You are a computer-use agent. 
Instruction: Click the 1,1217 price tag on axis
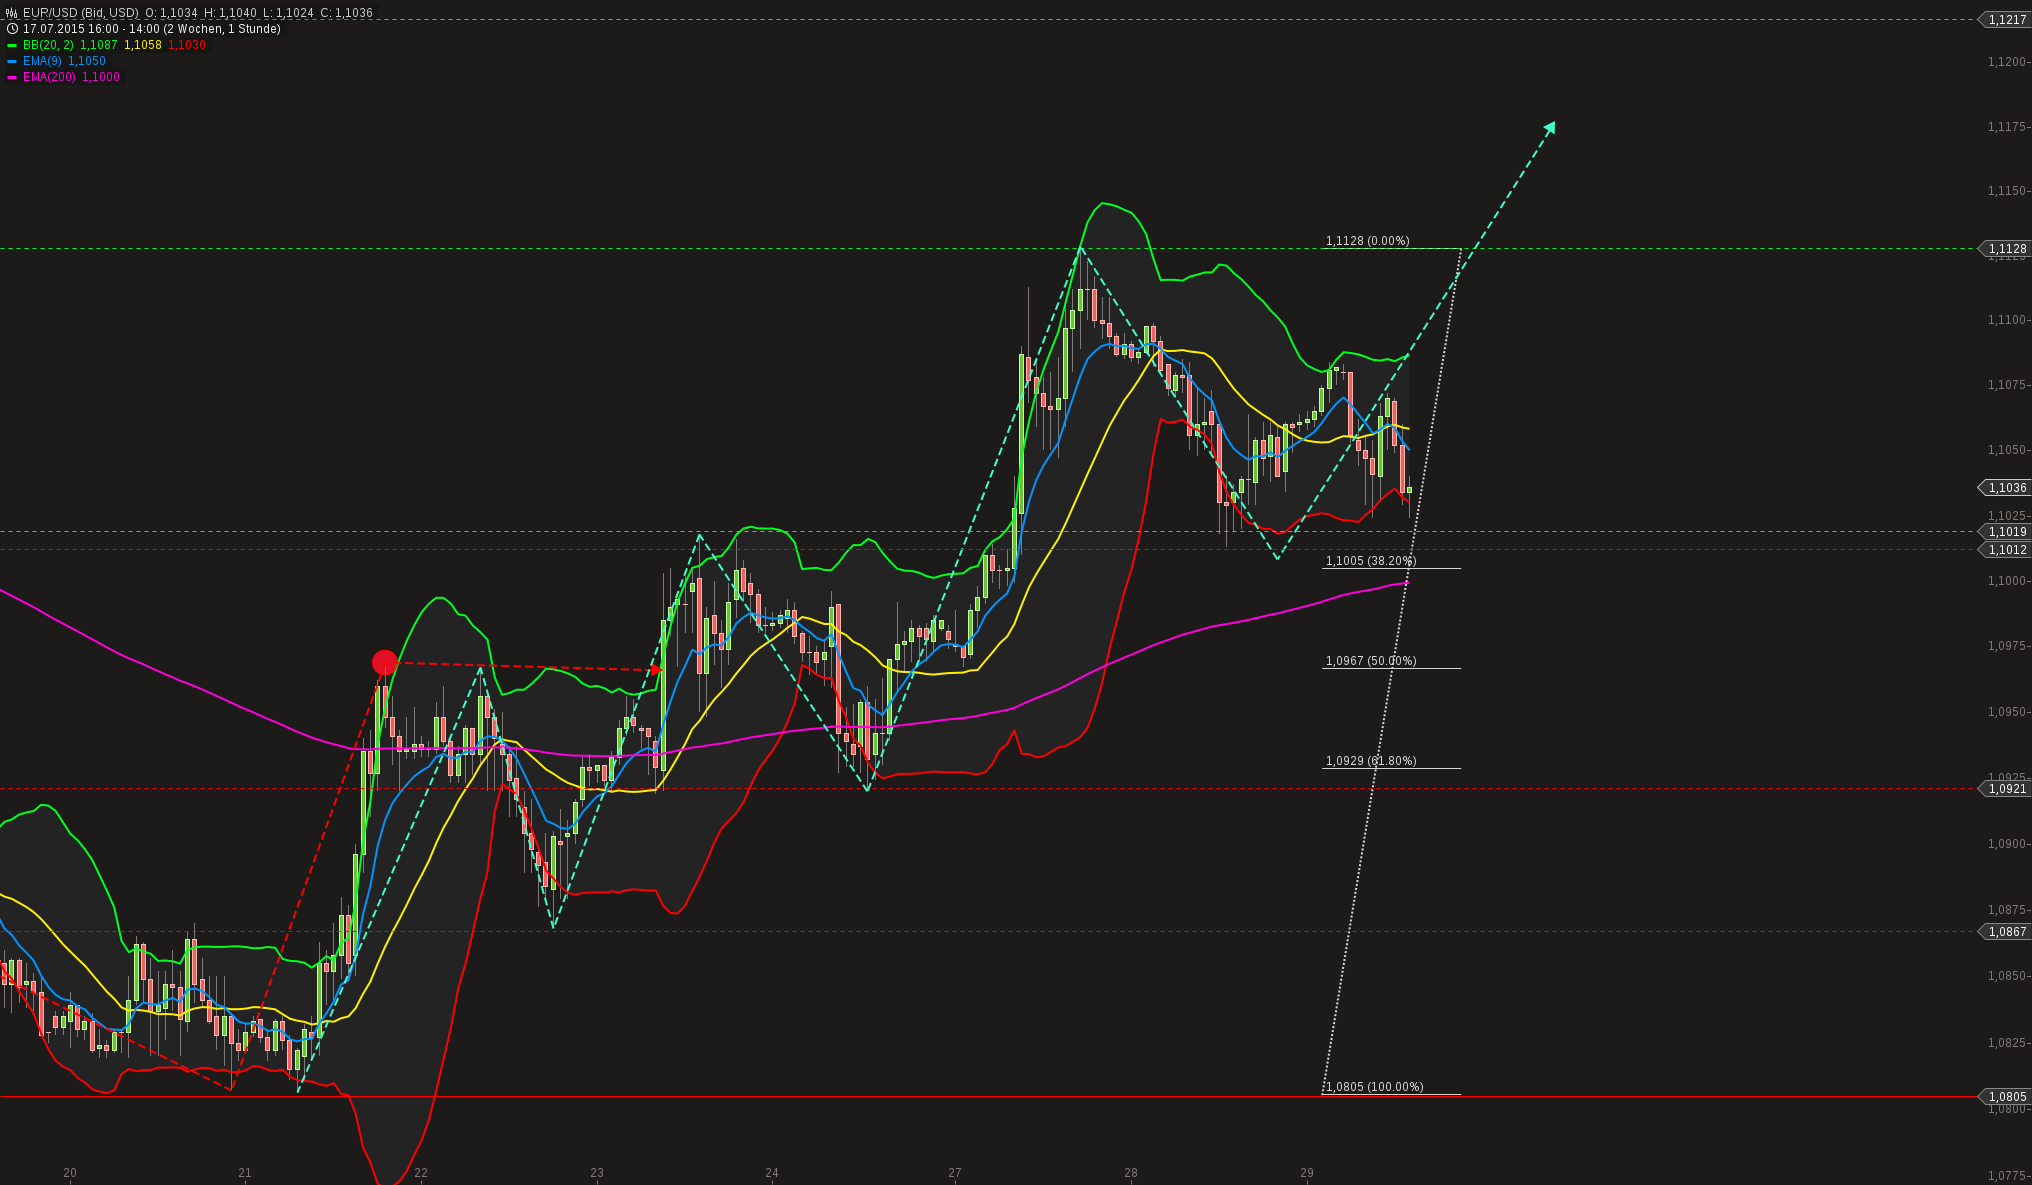(2005, 20)
